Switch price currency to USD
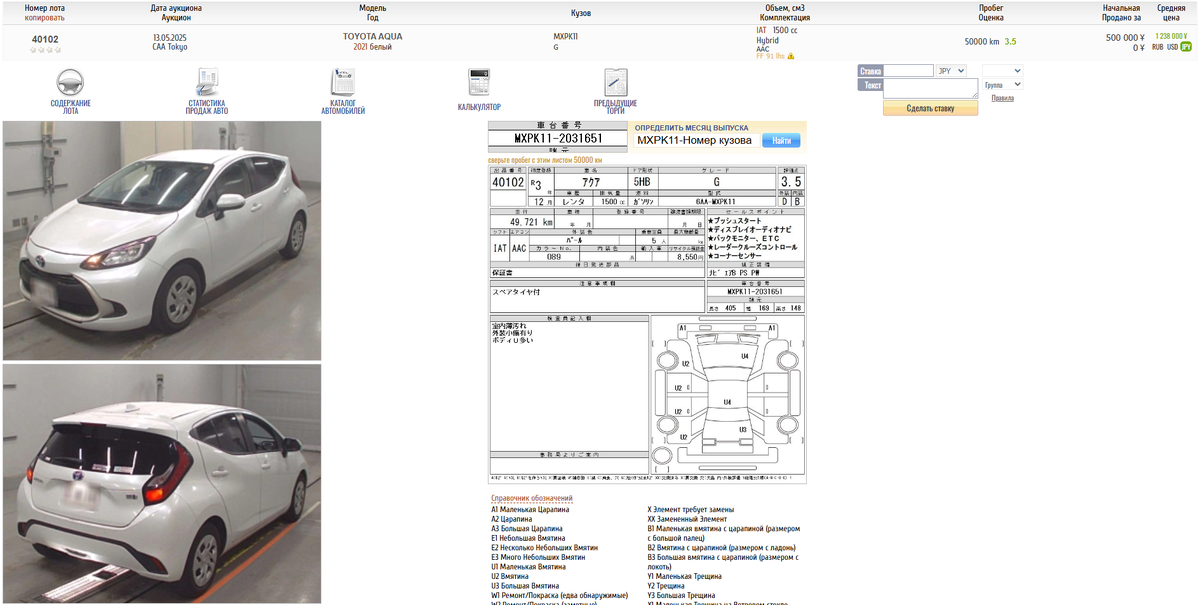This screenshot has height=605, width=1200. click(1172, 47)
